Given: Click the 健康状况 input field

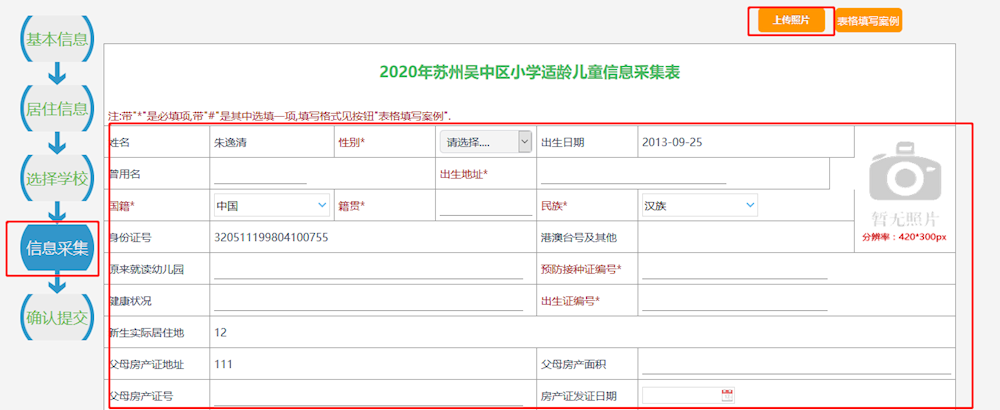Looking at the screenshot, I should [x=368, y=300].
